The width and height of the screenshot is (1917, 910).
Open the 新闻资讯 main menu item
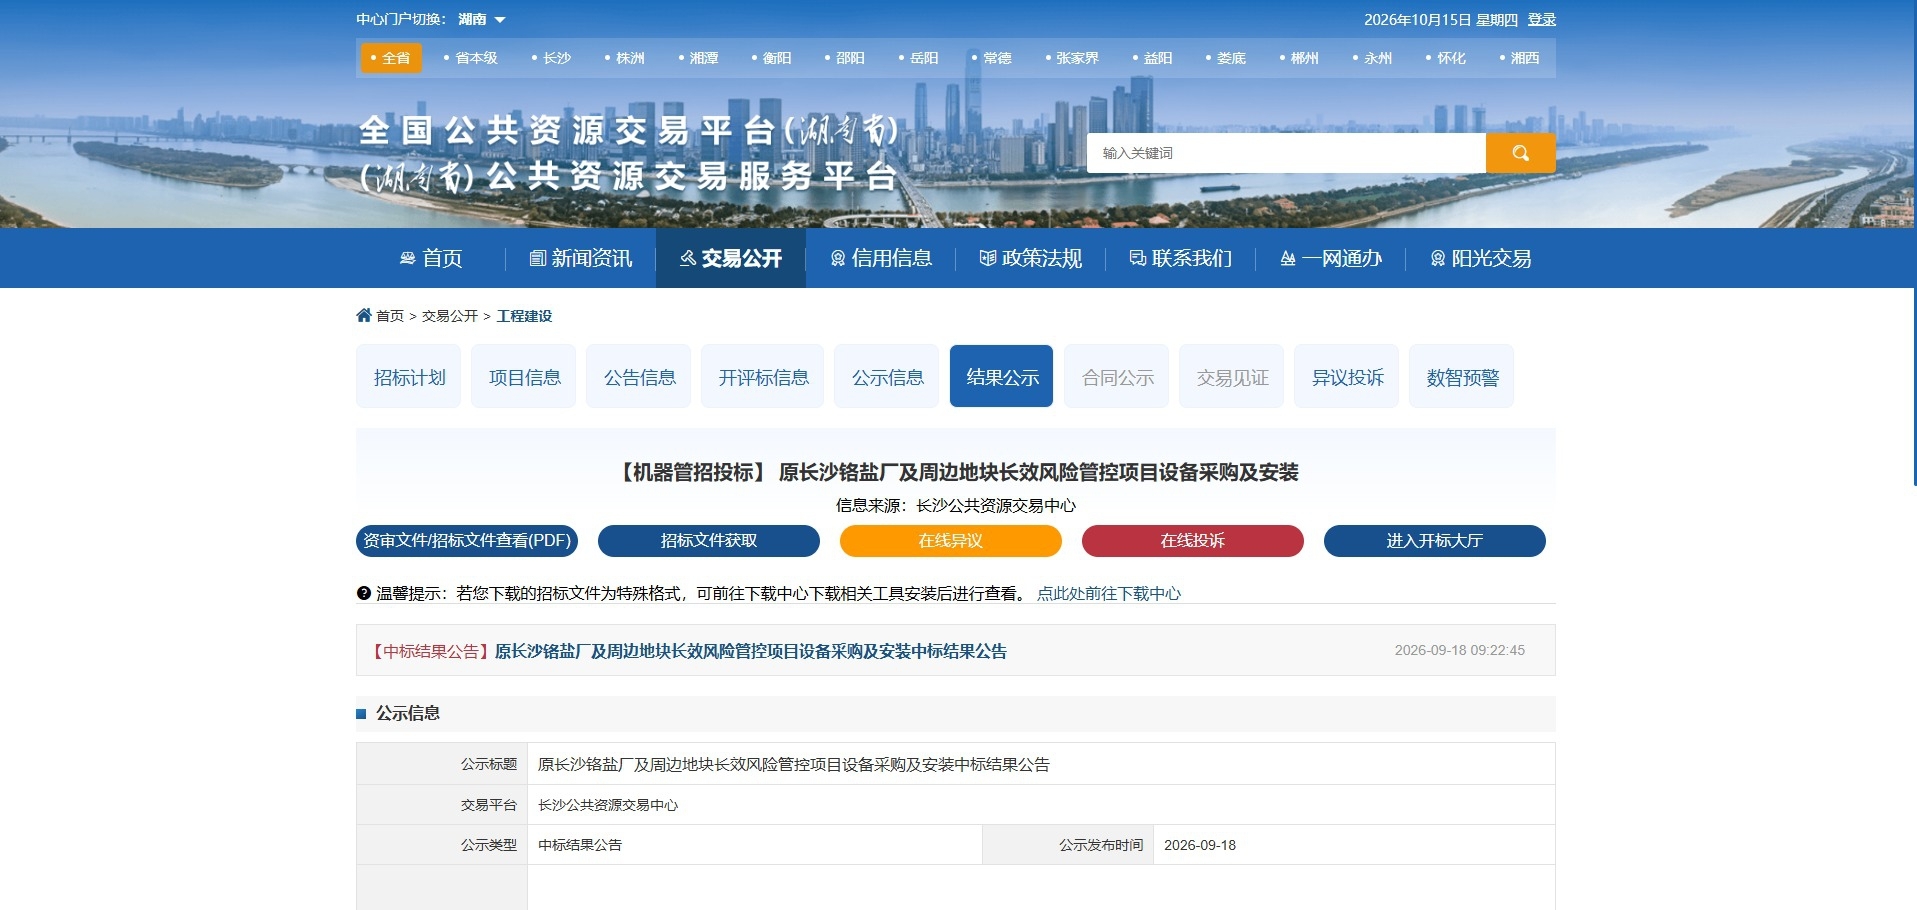tap(581, 258)
